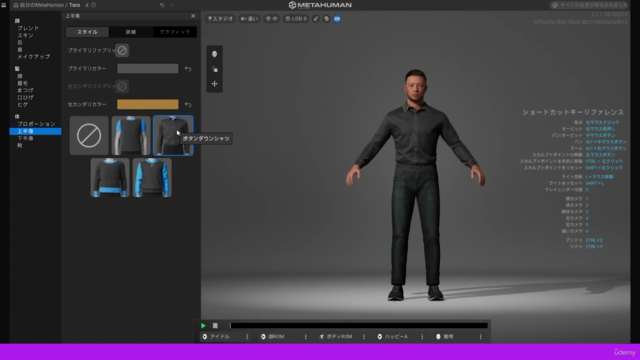Open options menu next to アイドル
Image resolution: width=640 pixels, height=360 pixels.
(247, 337)
